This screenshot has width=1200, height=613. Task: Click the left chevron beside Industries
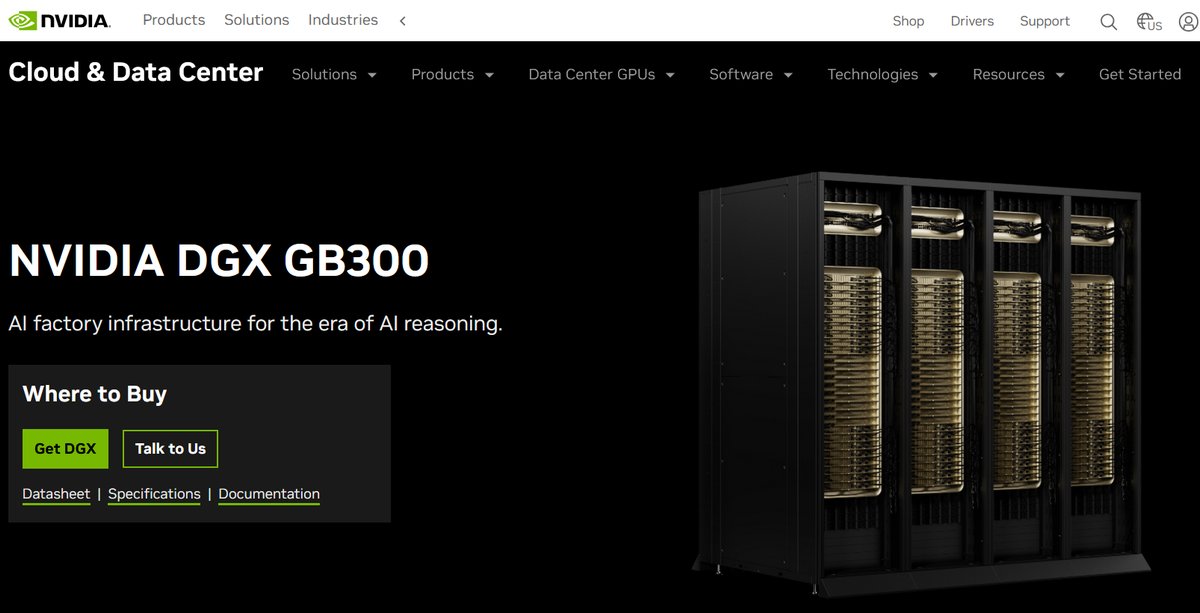402,21
